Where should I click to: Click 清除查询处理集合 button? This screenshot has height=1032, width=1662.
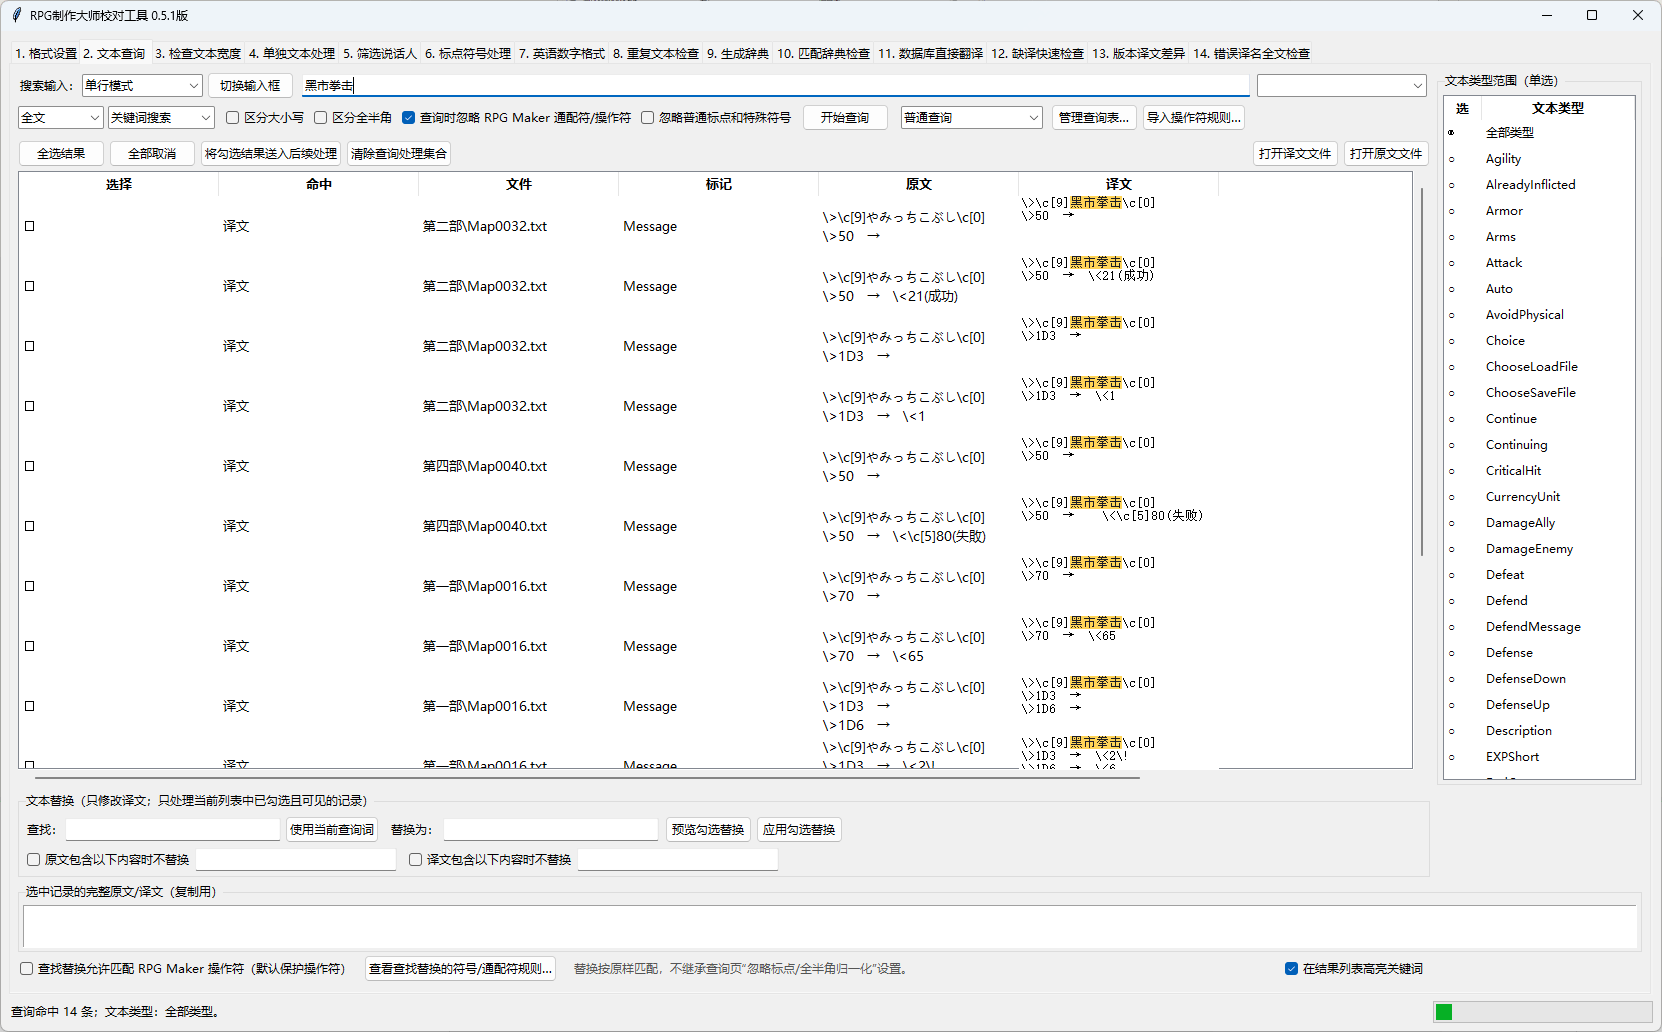click(x=399, y=153)
